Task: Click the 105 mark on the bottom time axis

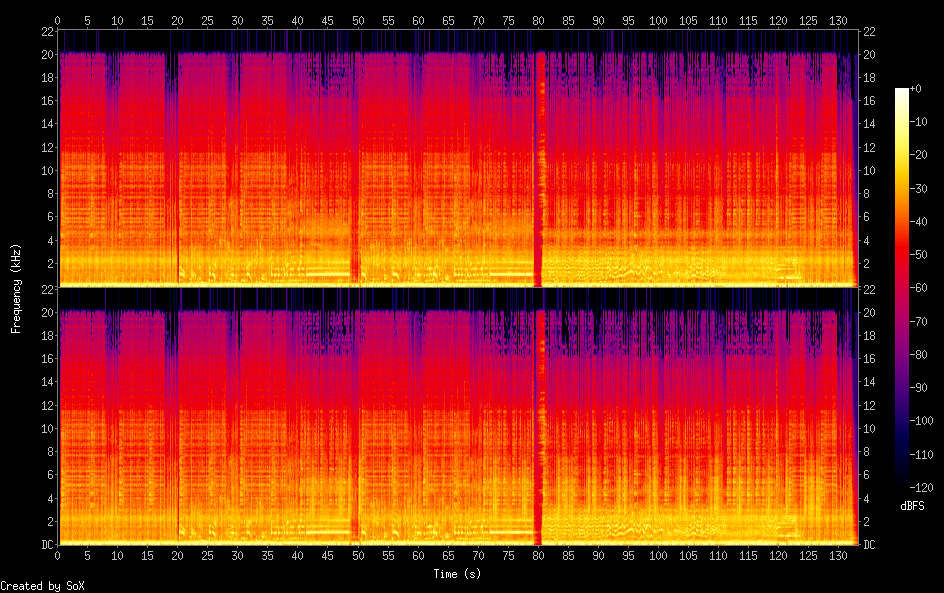Action: (688, 555)
